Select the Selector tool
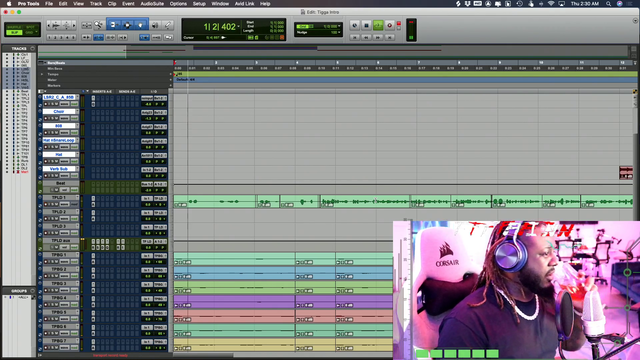The width and height of the screenshot is (640, 360). [x=127, y=25]
